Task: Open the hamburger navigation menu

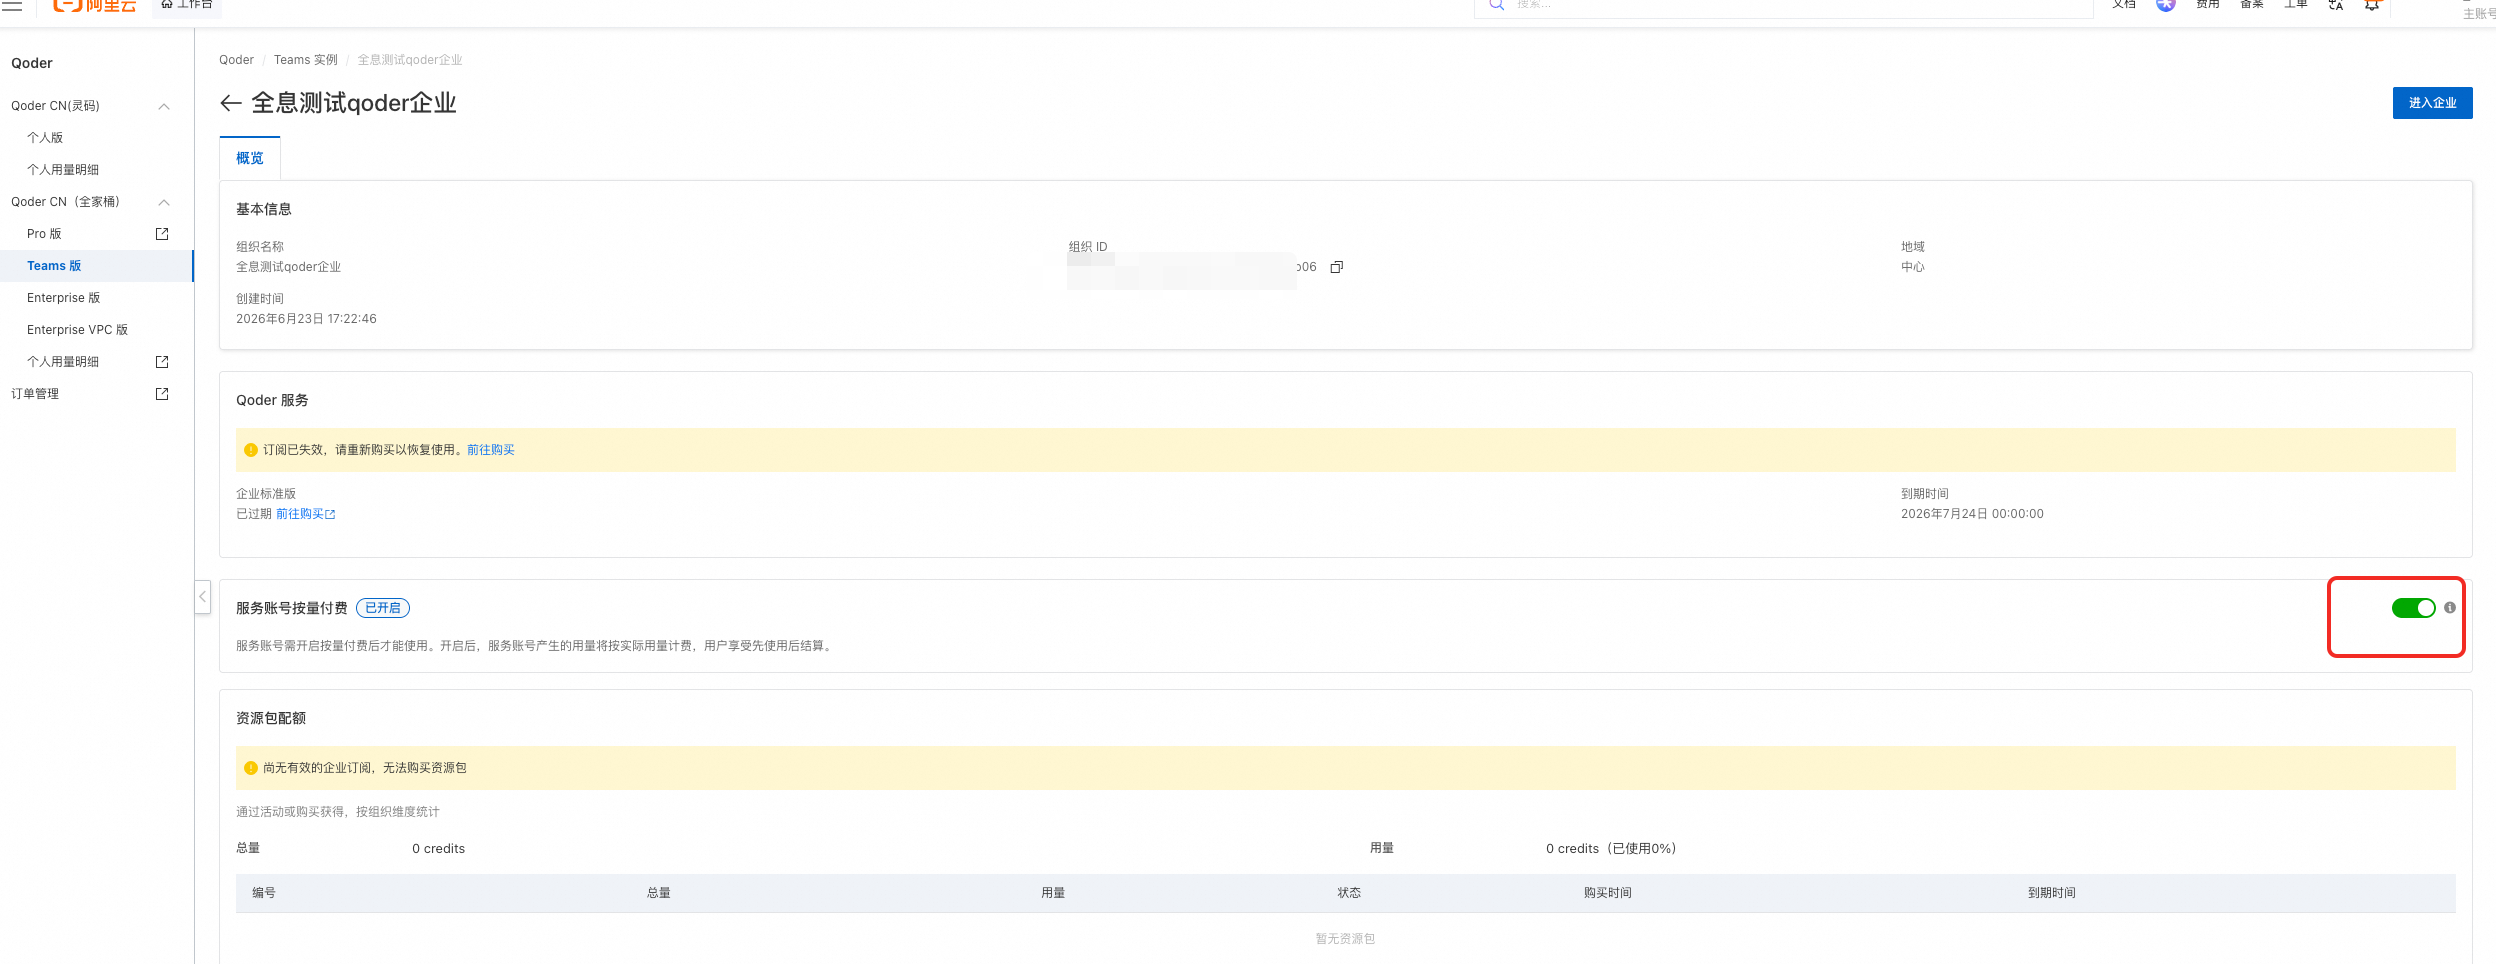Action: 12,5
